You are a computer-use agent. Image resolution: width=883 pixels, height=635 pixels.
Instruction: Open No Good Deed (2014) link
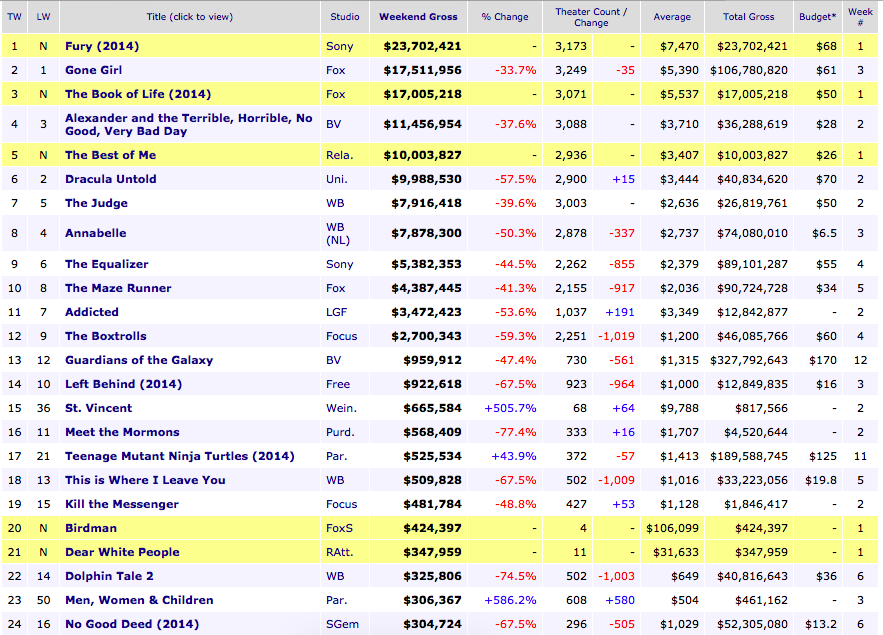tap(132, 624)
